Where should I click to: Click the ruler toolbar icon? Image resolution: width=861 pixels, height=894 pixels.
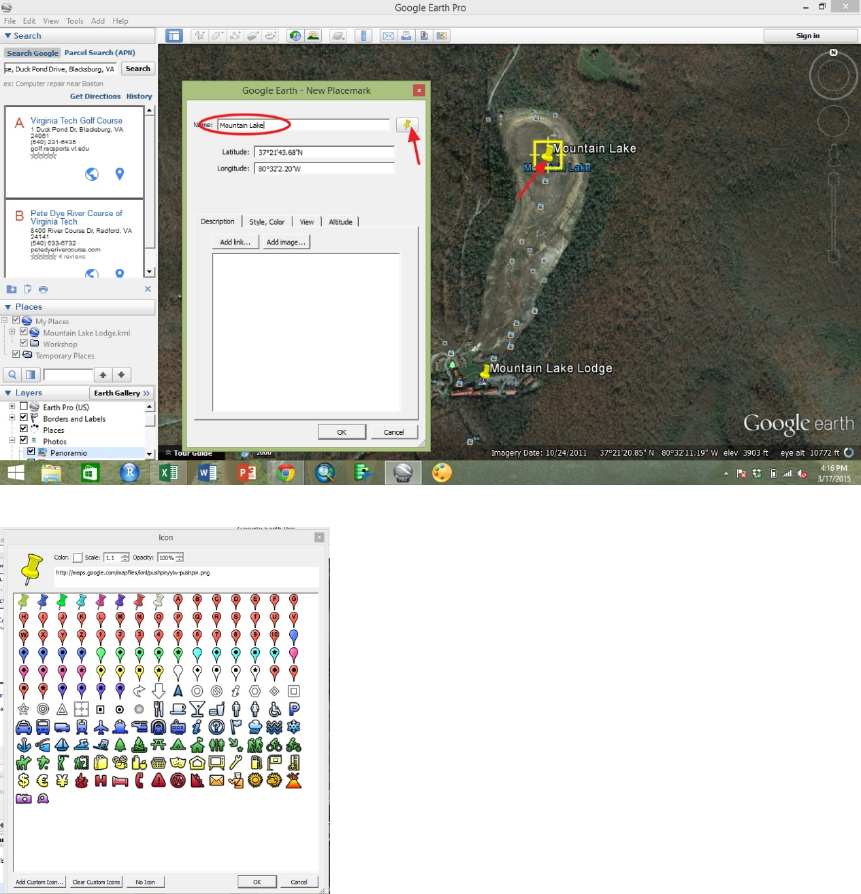(x=363, y=36)
